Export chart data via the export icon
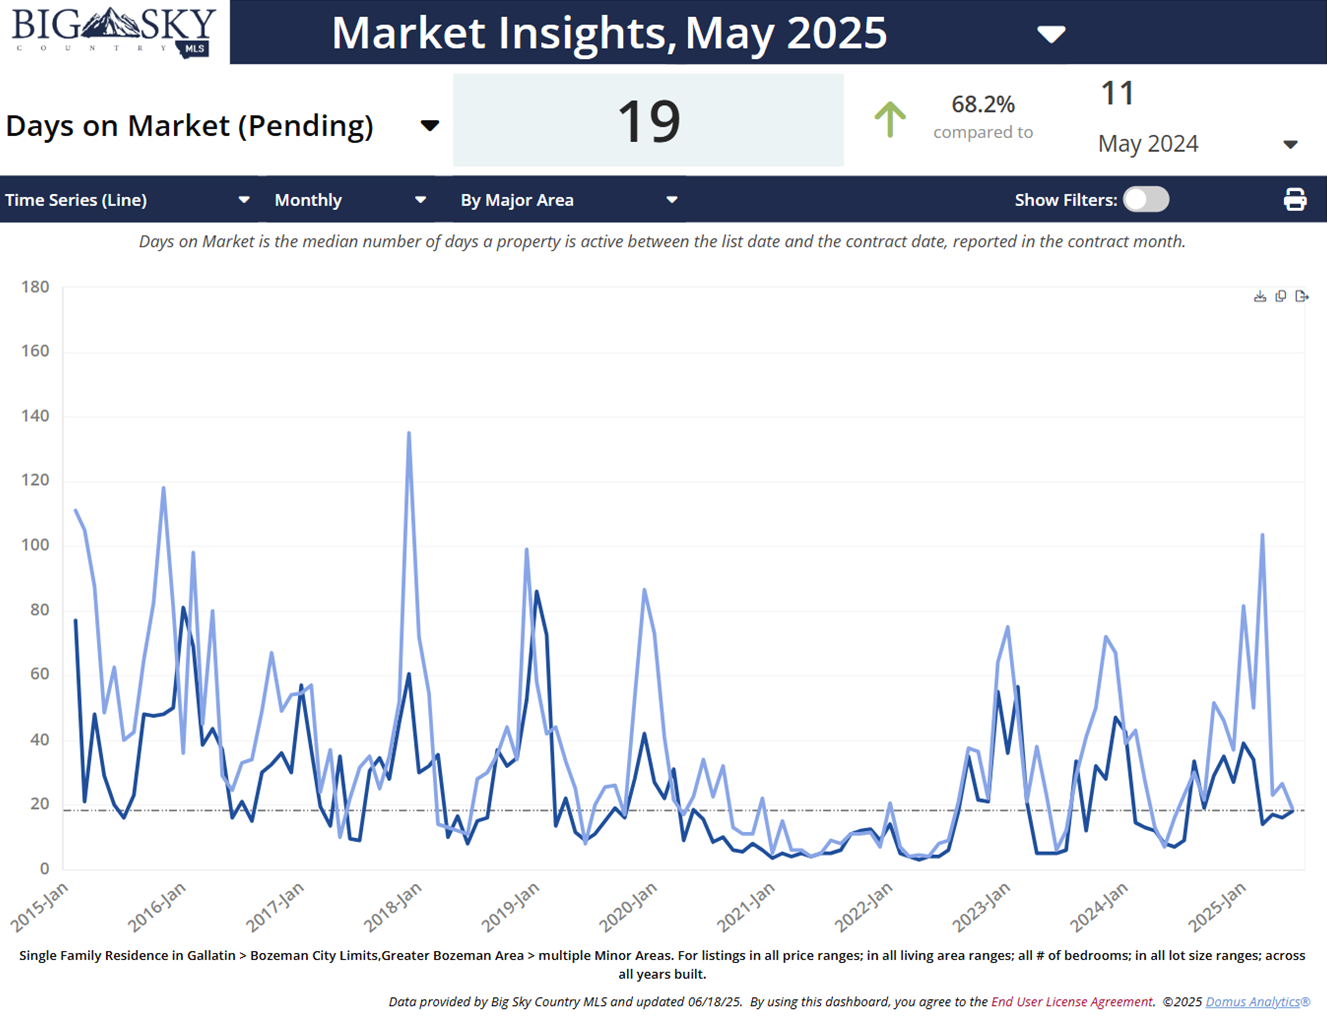The width and height of the screenshot is (1327, 1022). click(x=1301, y=296)
